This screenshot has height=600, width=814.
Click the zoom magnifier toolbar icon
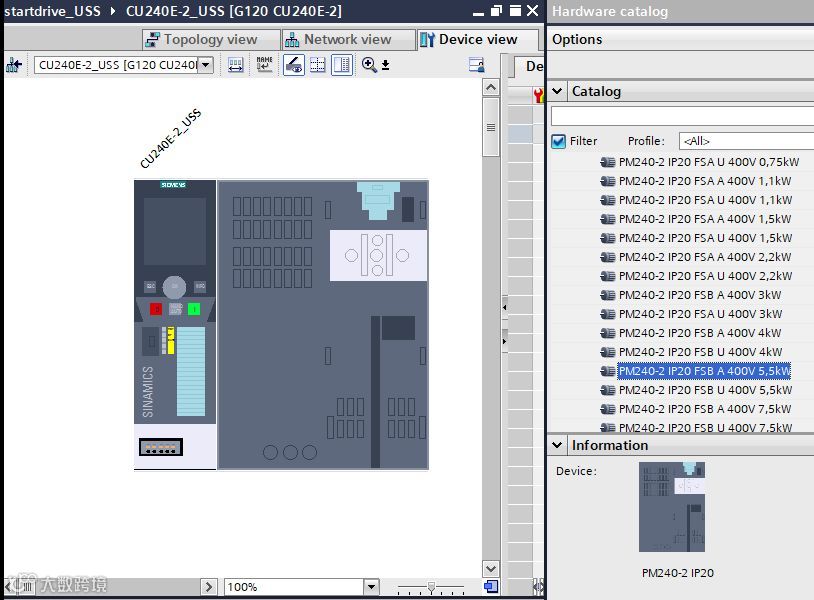click(x=369, y=65)
